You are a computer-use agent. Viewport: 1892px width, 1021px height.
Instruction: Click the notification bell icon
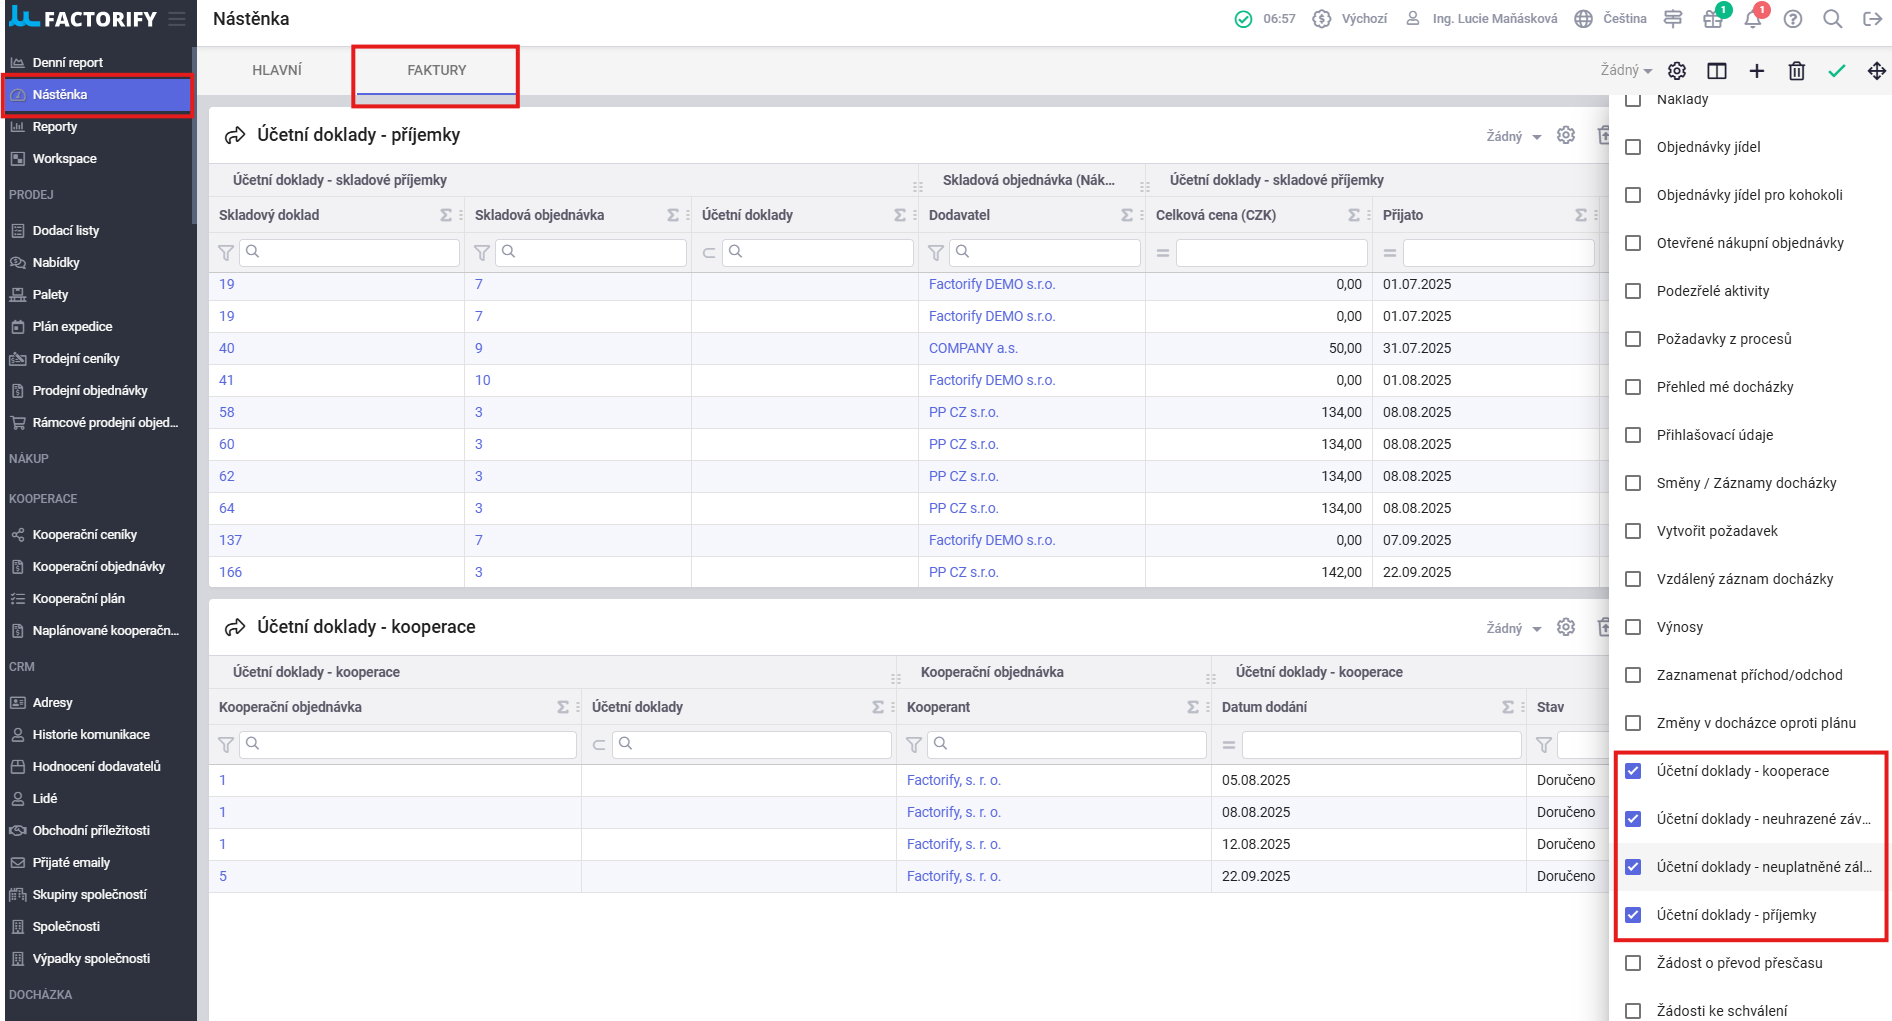1752,20
